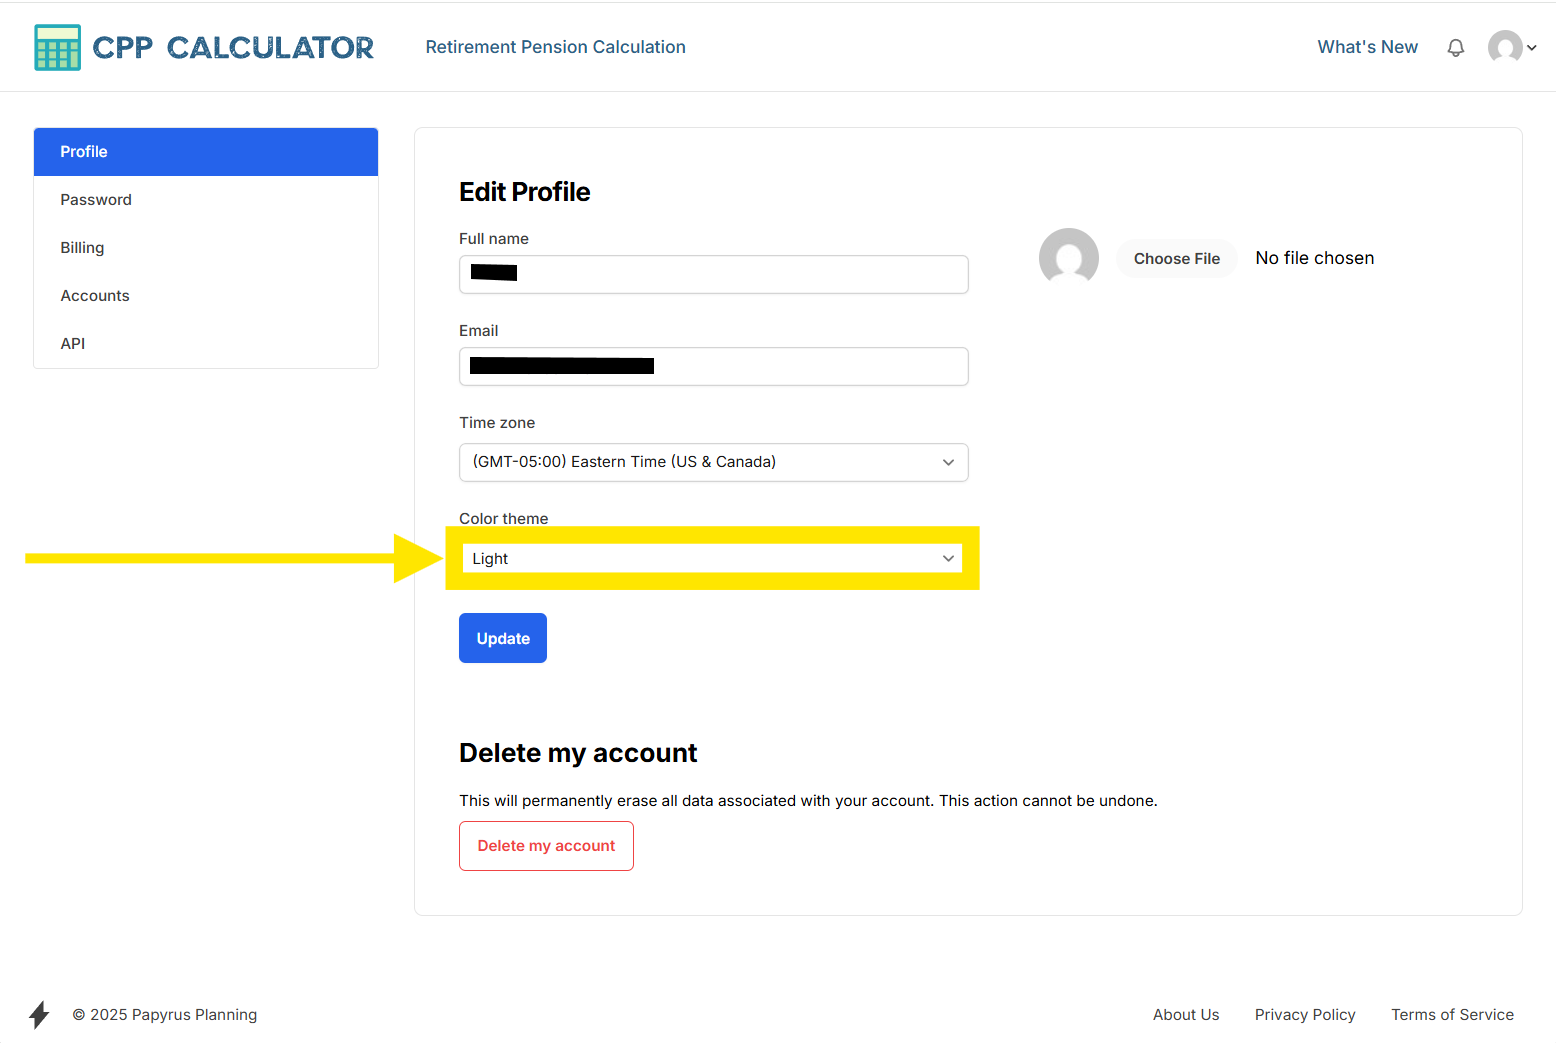The image size is (1556, 1043).
Task: Click the profile picture placeholder avatar
Action: (1068, 258)
